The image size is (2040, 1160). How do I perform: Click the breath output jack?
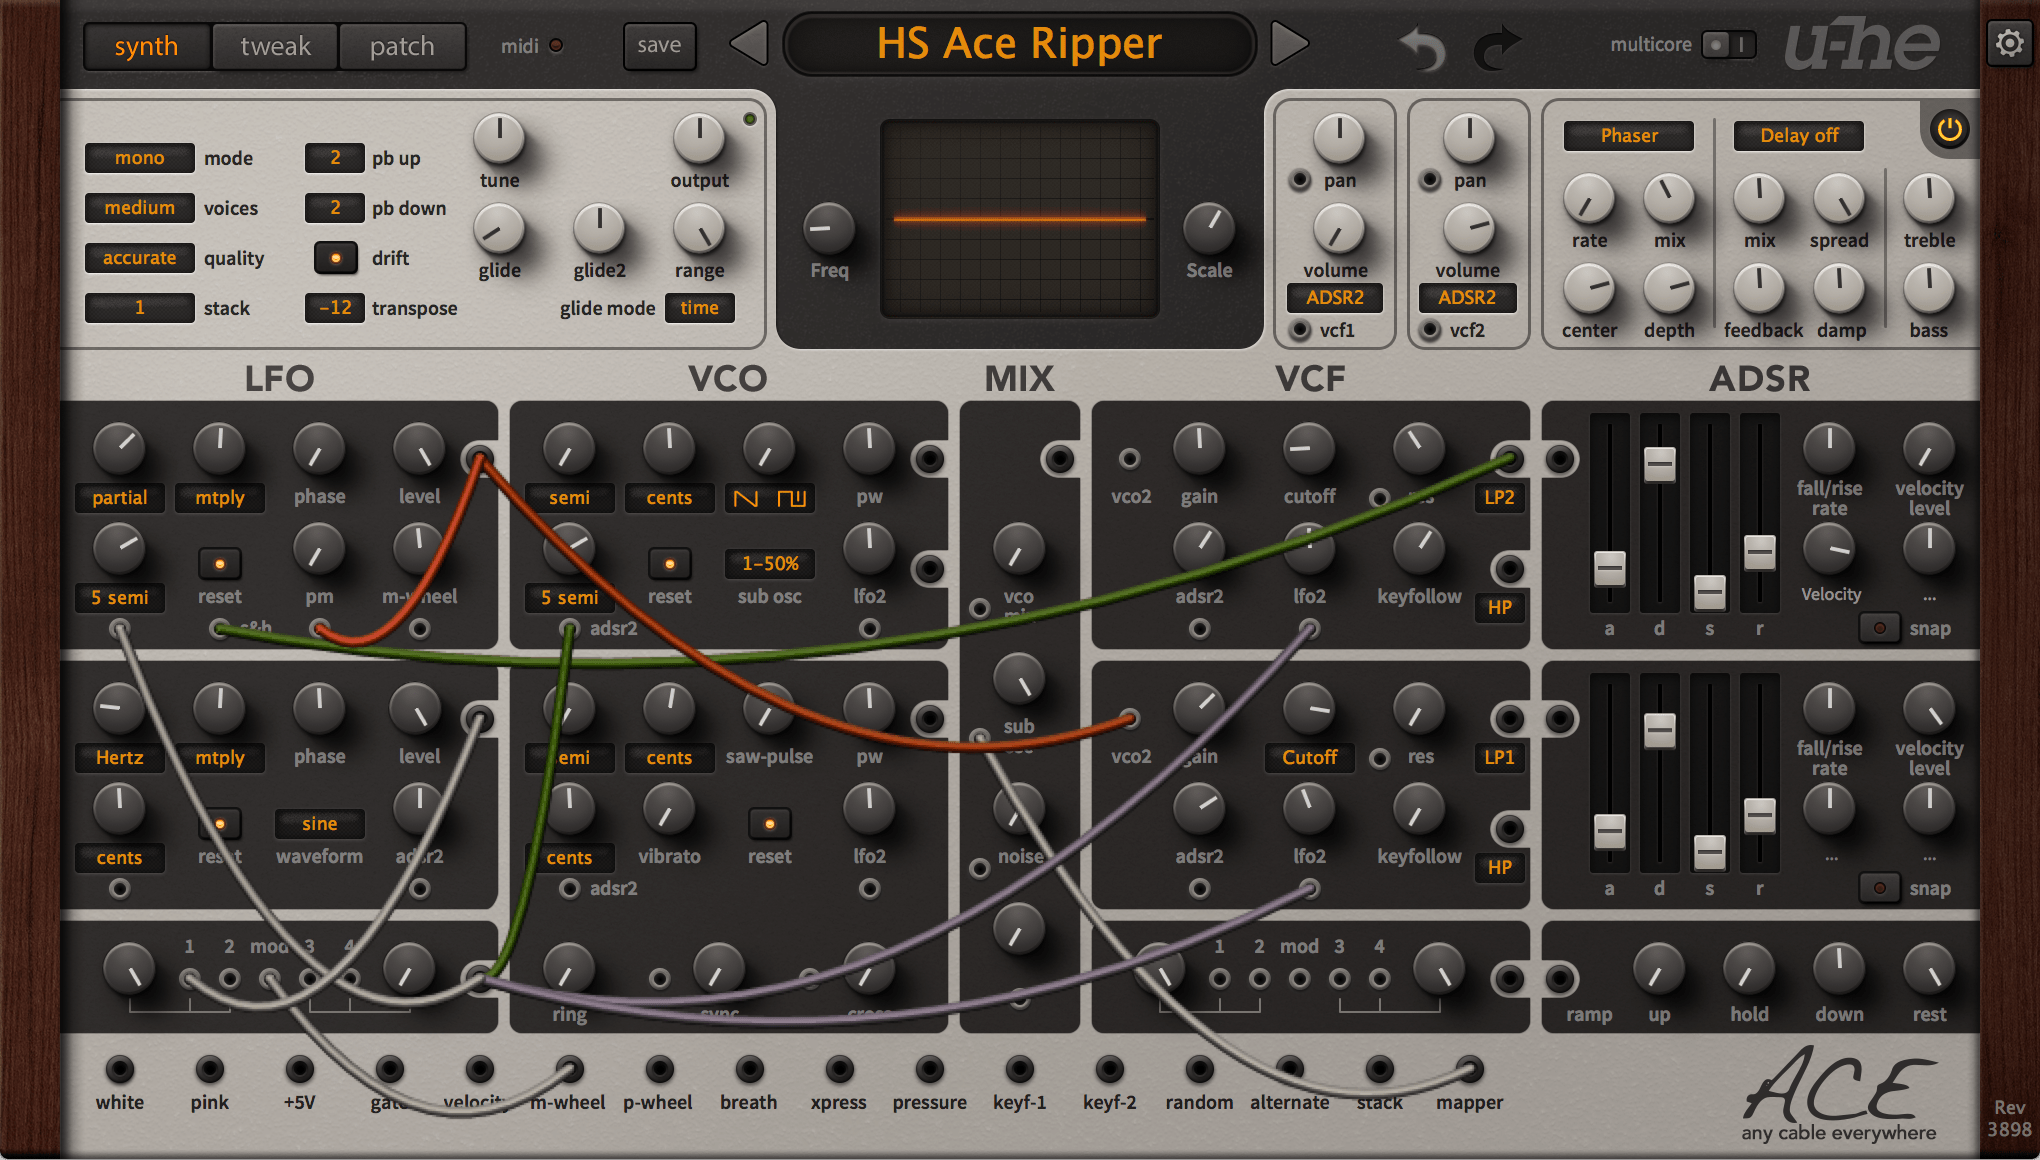[749, 1069]
